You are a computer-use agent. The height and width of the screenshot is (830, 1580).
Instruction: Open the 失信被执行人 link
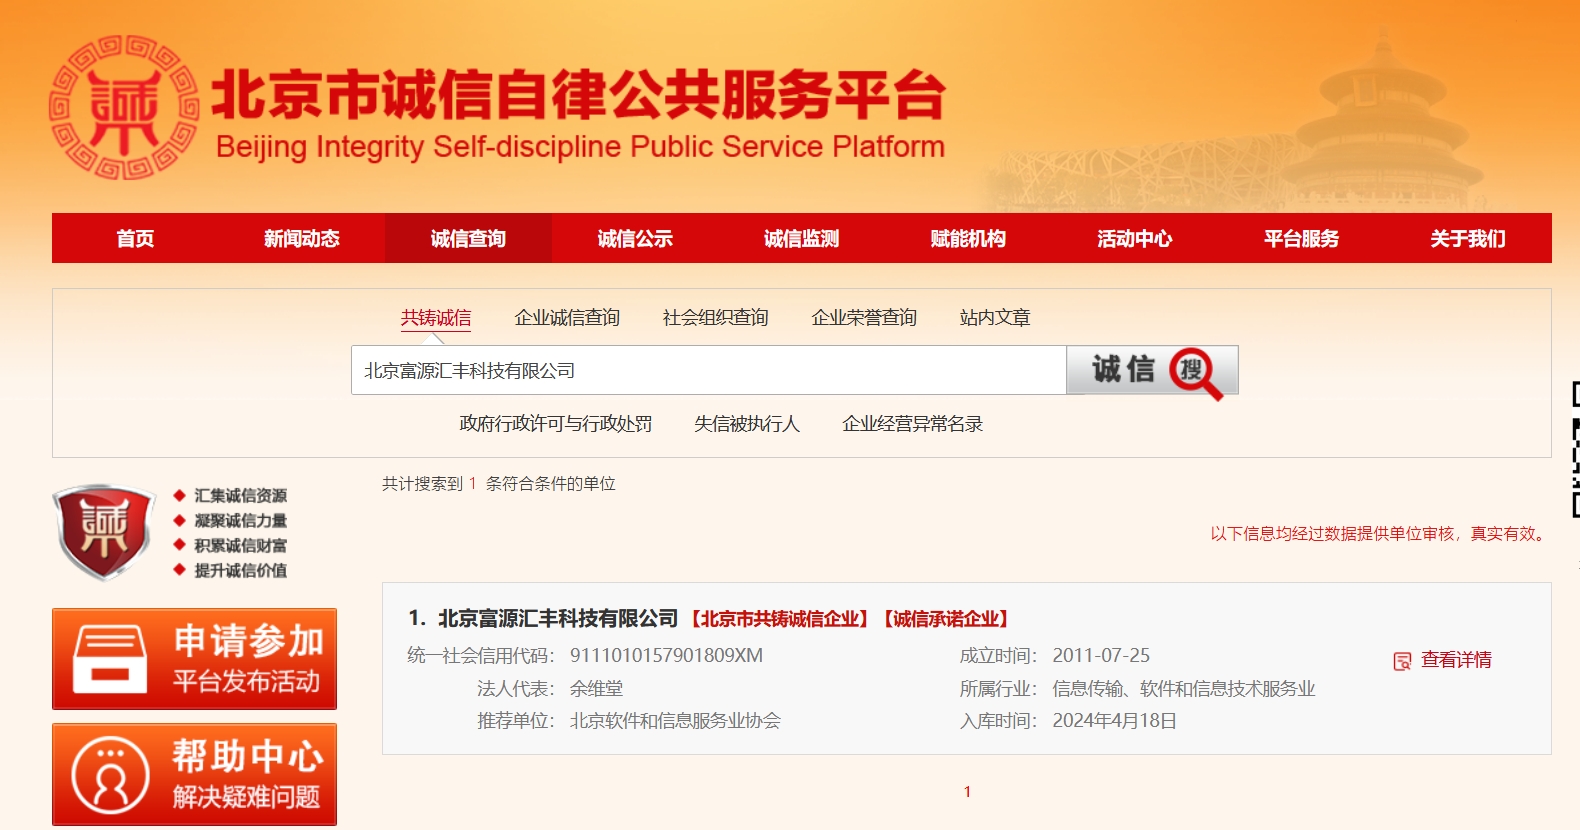[747, 424]
